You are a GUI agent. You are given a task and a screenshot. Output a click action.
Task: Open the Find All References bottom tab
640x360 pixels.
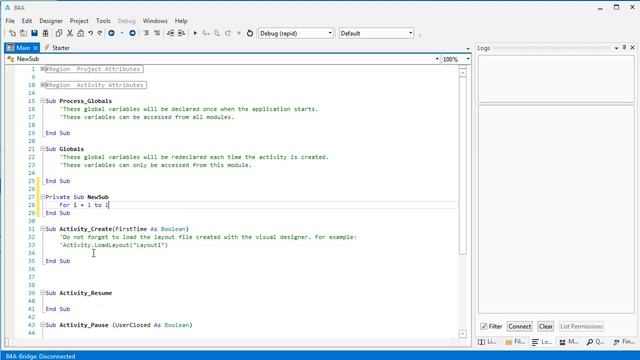click(624, 342)
